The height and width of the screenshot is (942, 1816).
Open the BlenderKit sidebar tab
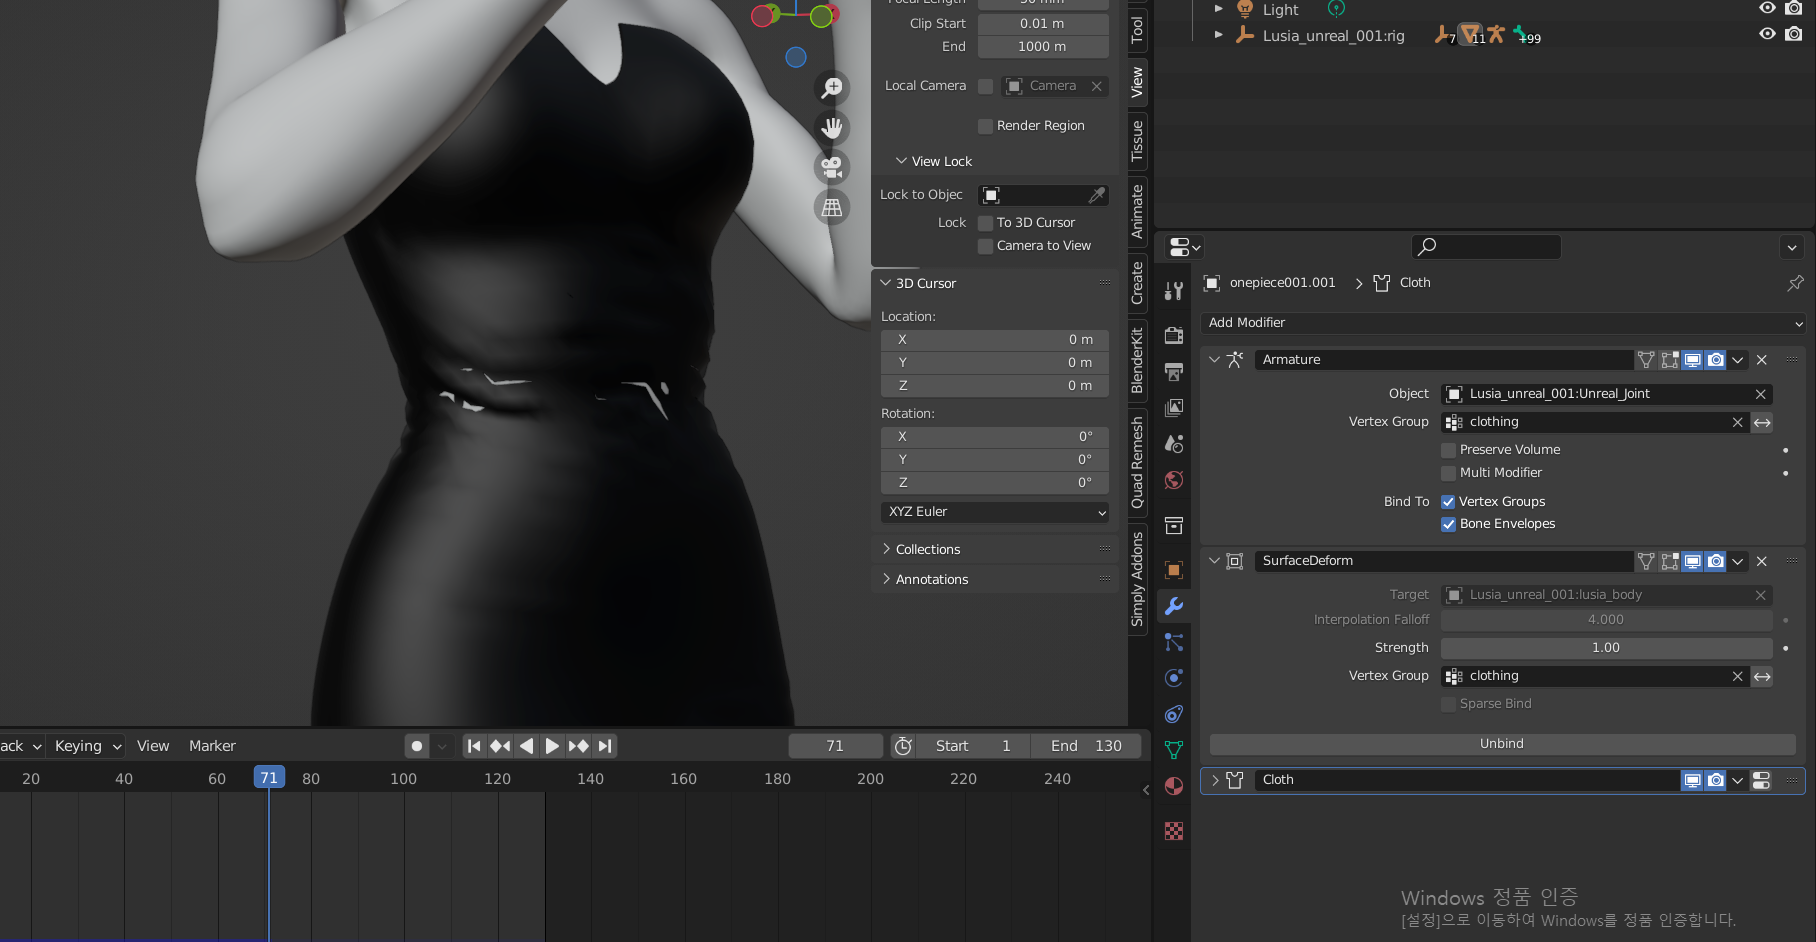(x=1138, y=360)
